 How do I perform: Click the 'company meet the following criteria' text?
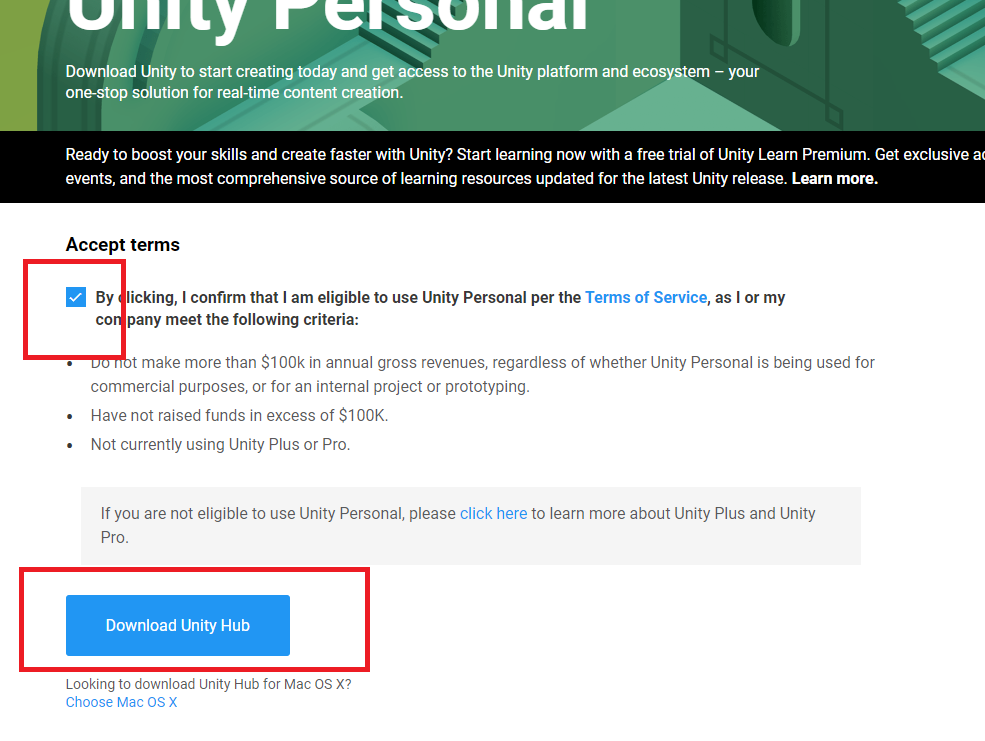tap(227, 320)
